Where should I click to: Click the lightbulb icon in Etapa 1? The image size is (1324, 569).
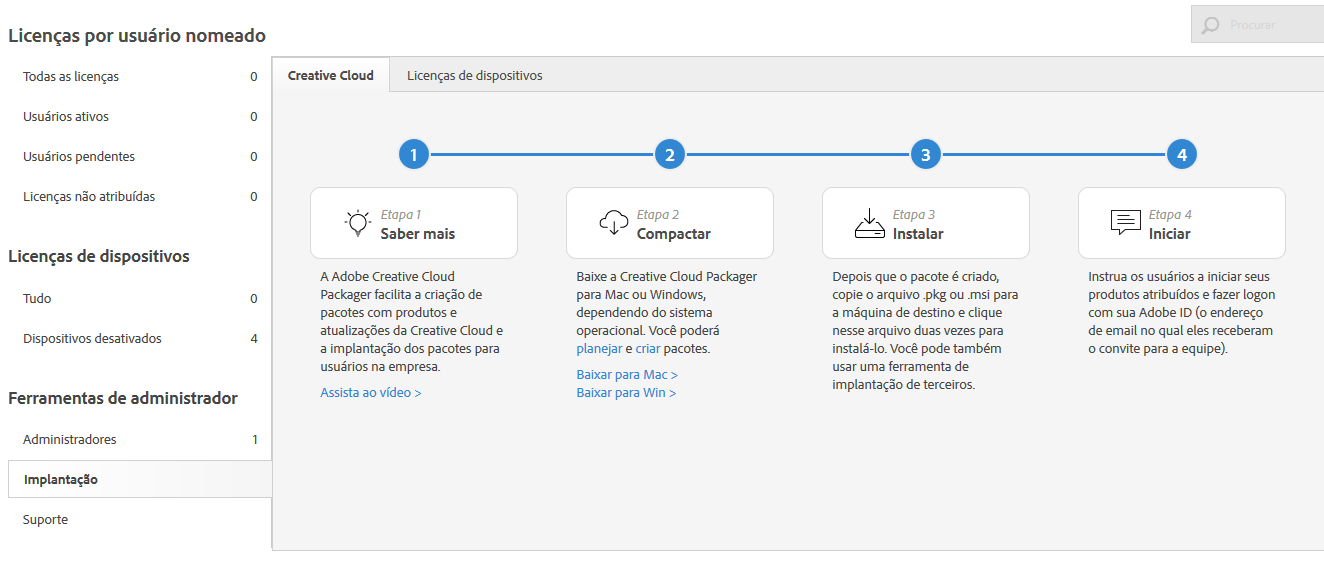358,223
